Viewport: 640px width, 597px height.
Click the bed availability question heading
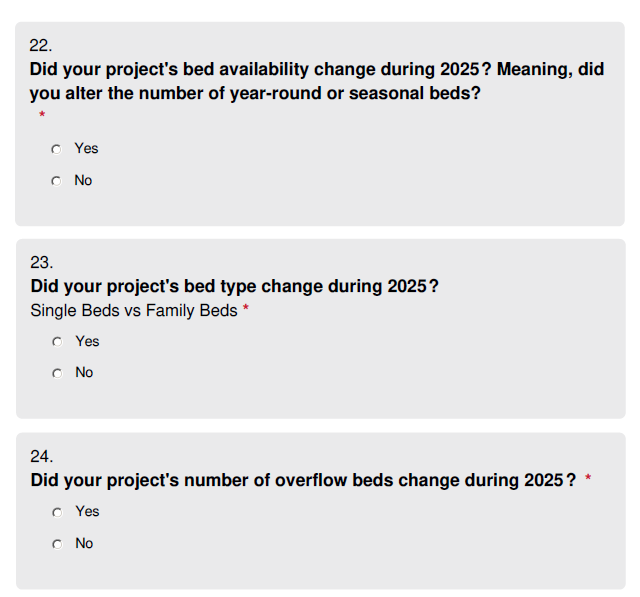point(316,82)
